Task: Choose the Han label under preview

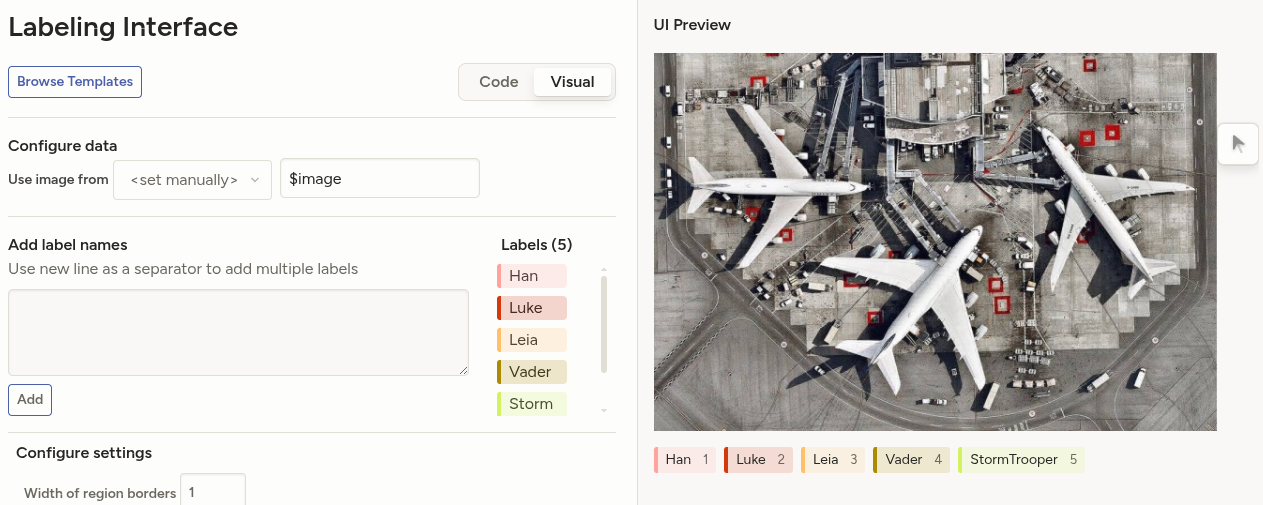Action: 685,460
